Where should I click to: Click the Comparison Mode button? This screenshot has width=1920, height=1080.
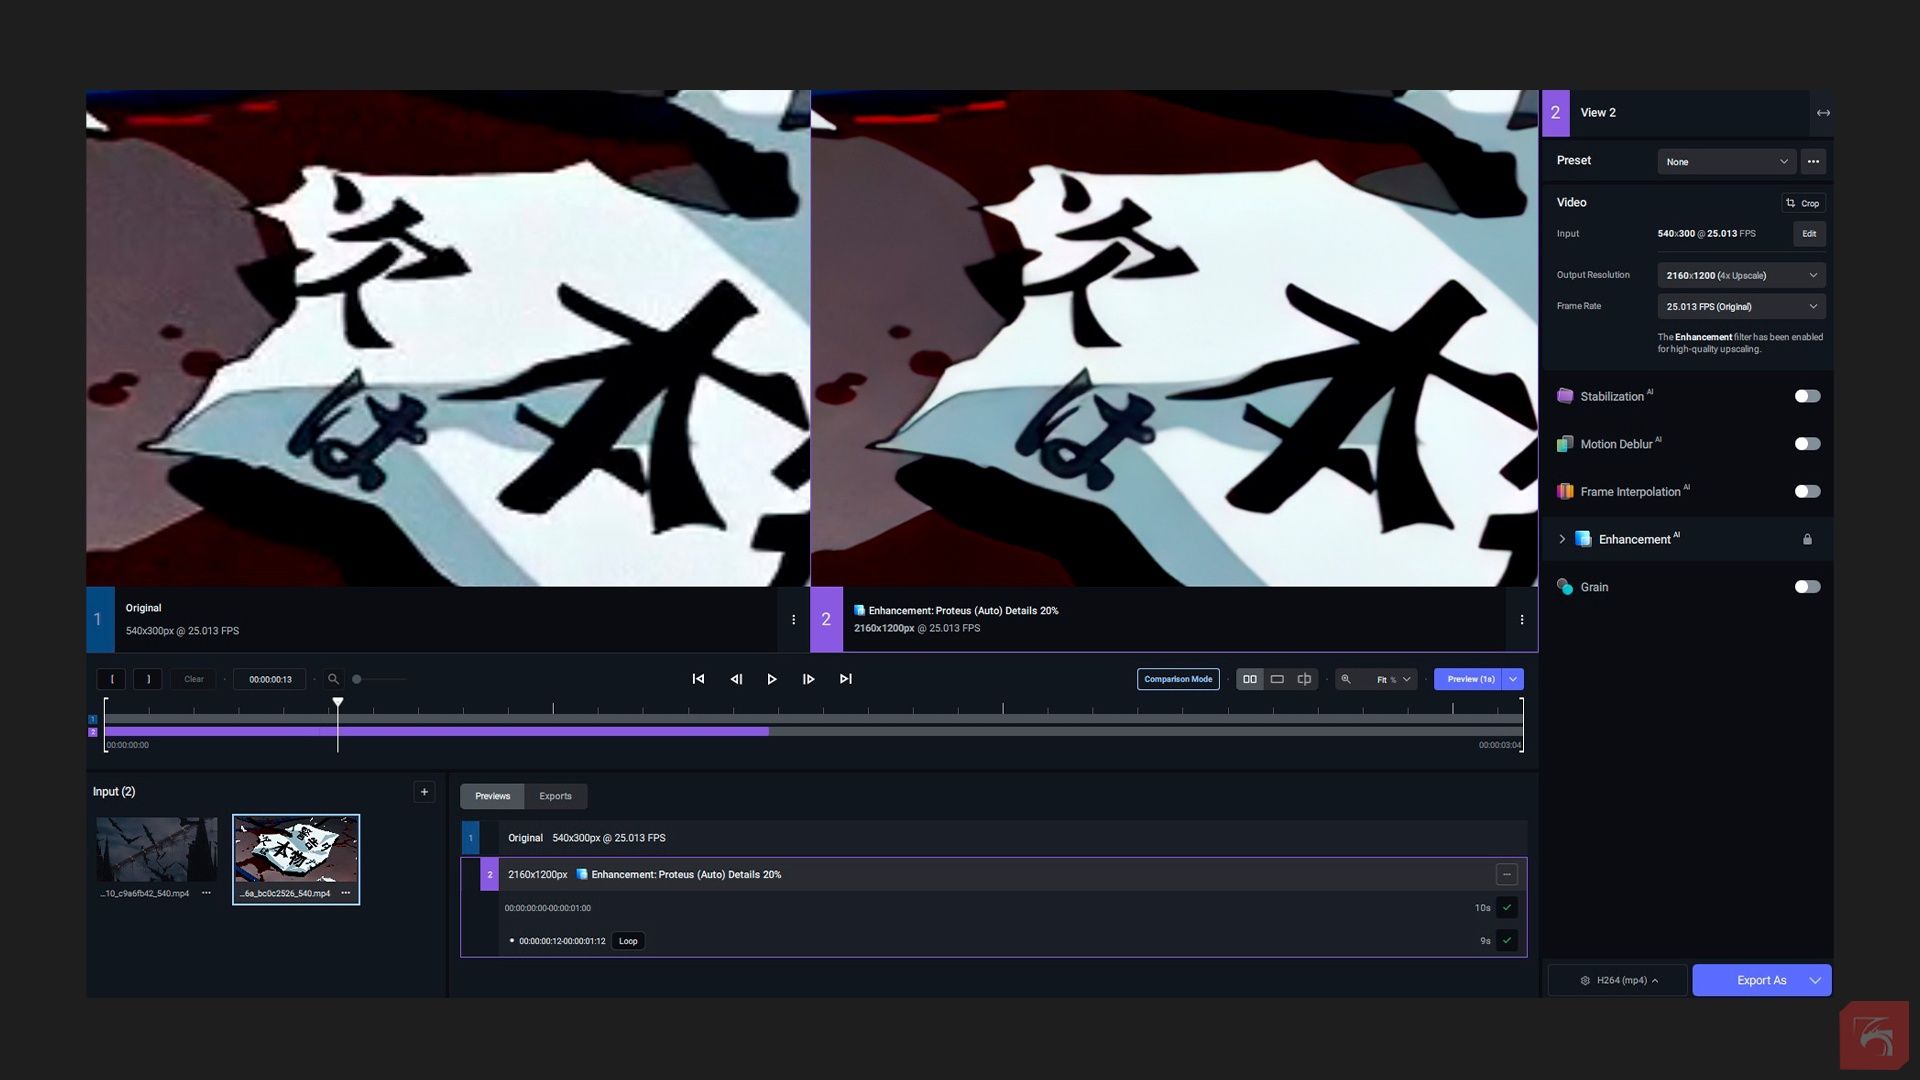[1178, 679]
